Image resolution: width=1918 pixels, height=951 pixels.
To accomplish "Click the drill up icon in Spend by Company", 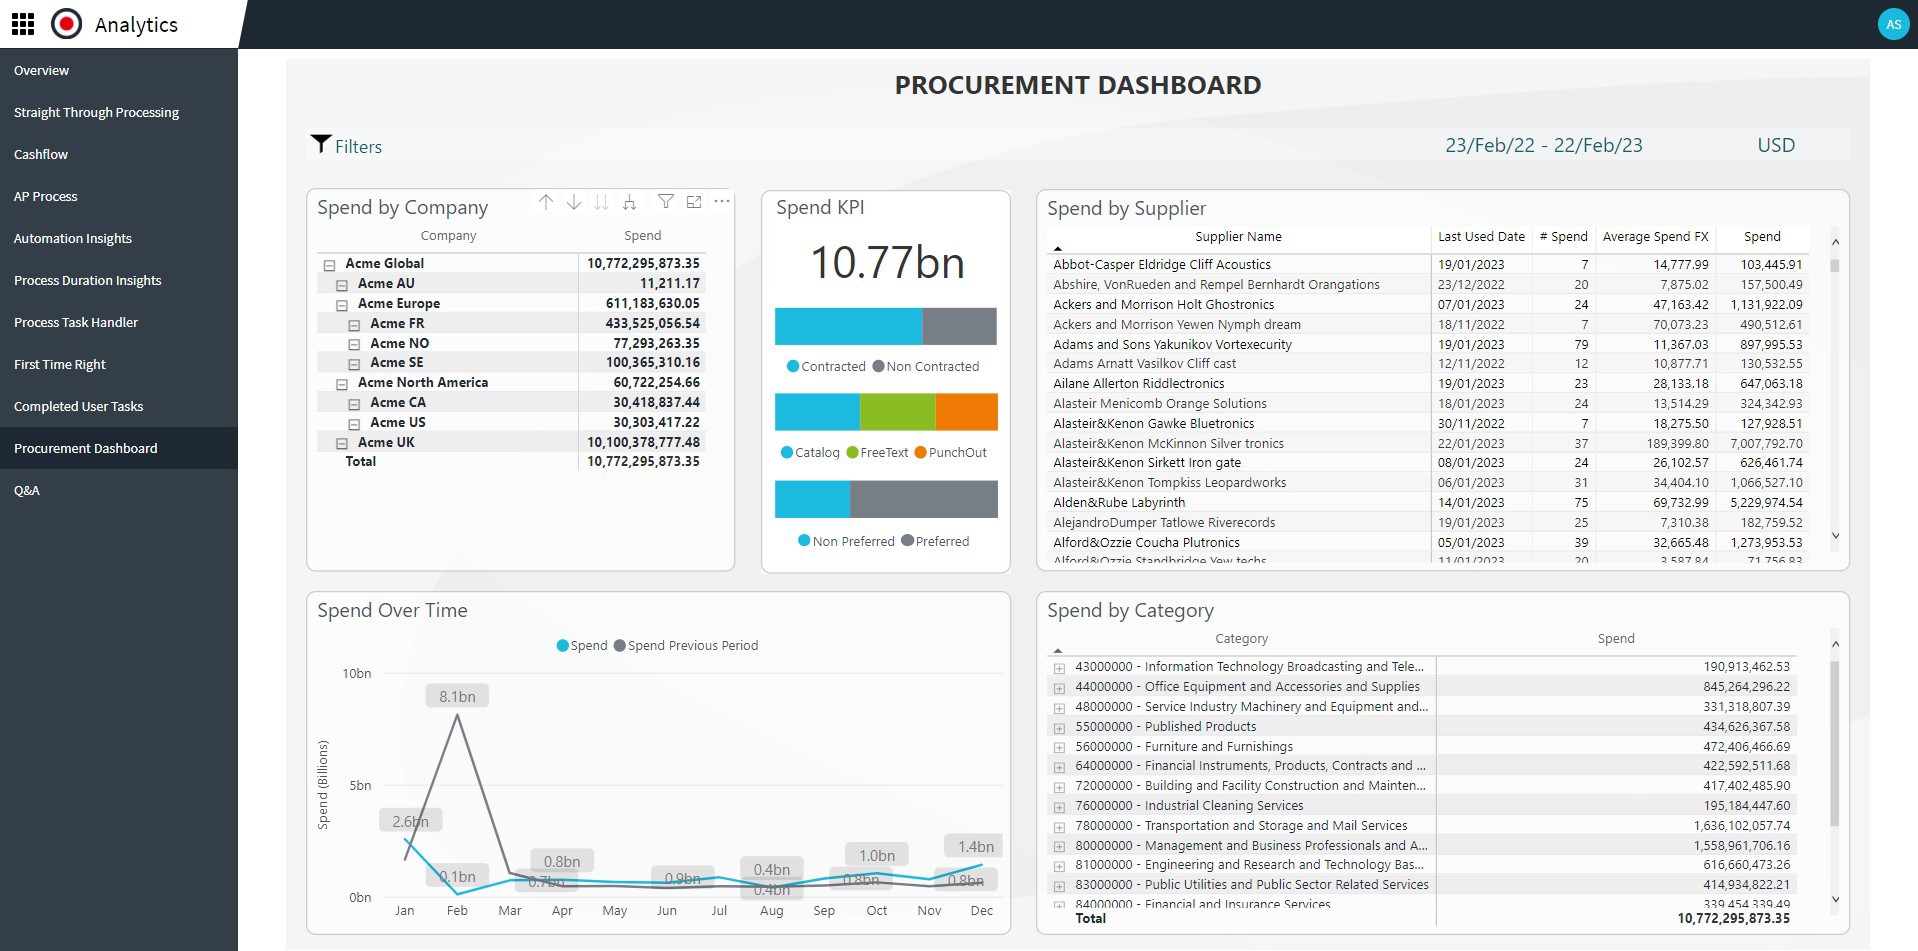I will pyautogui.click(x=547, y=202).
